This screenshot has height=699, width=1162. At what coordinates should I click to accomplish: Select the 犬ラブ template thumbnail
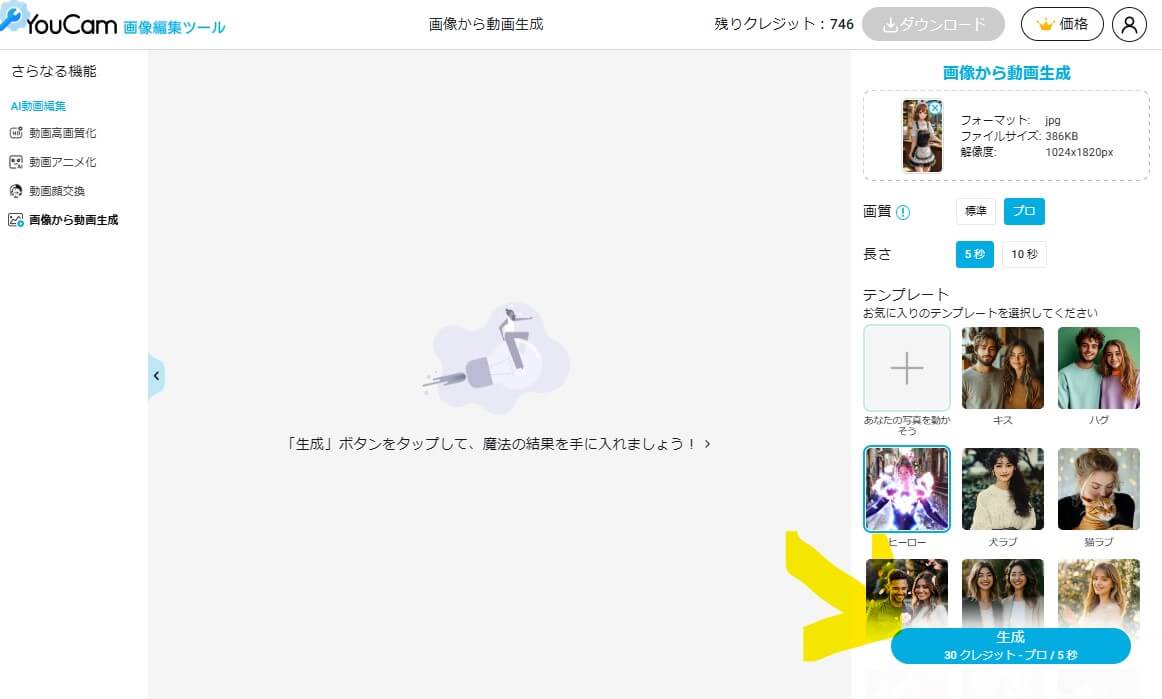pos(1003,489)
